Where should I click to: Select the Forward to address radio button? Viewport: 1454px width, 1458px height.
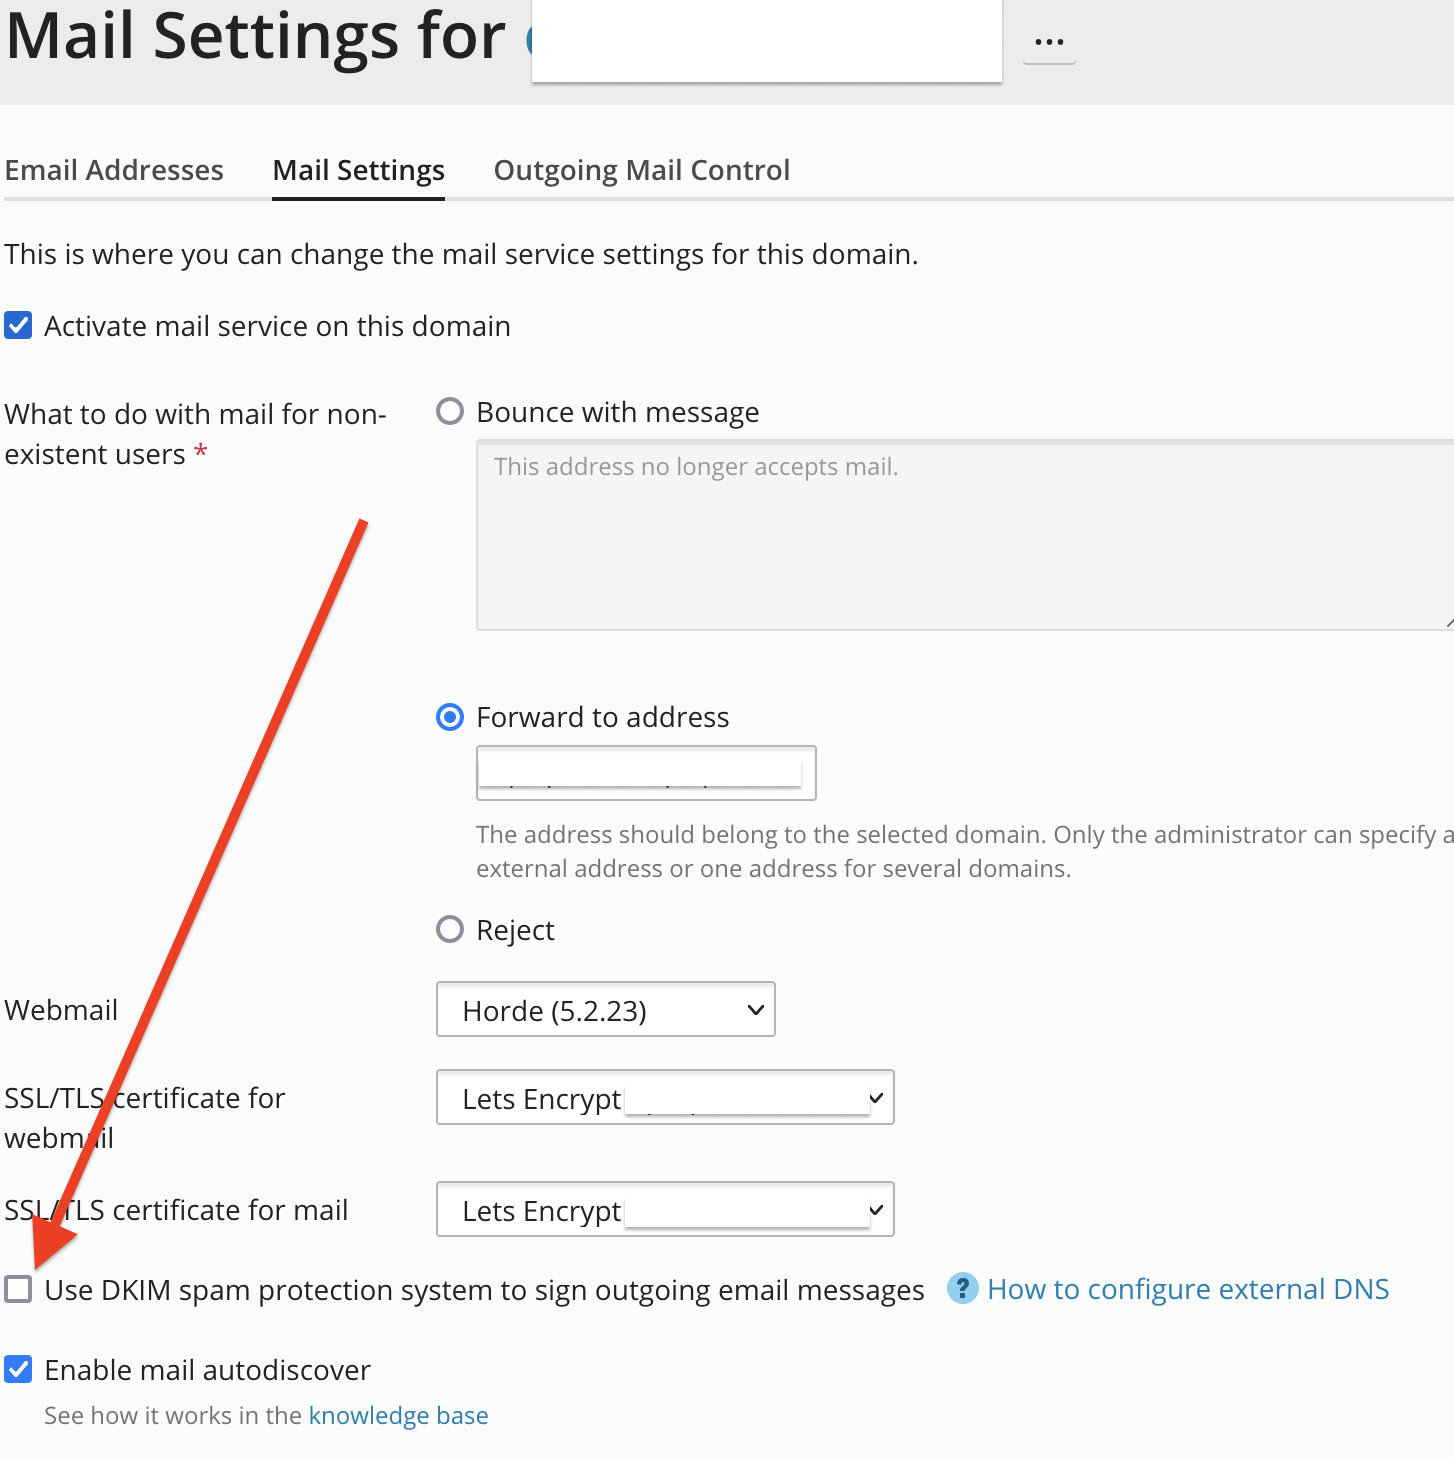450,717
